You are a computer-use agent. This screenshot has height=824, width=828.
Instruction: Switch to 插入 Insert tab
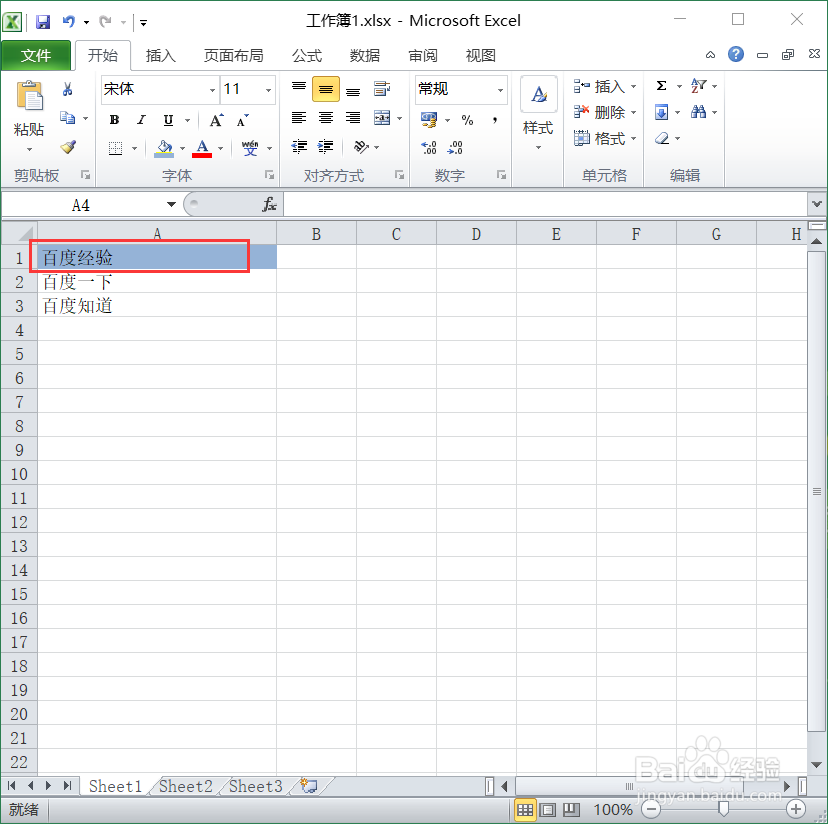[161, 55]
